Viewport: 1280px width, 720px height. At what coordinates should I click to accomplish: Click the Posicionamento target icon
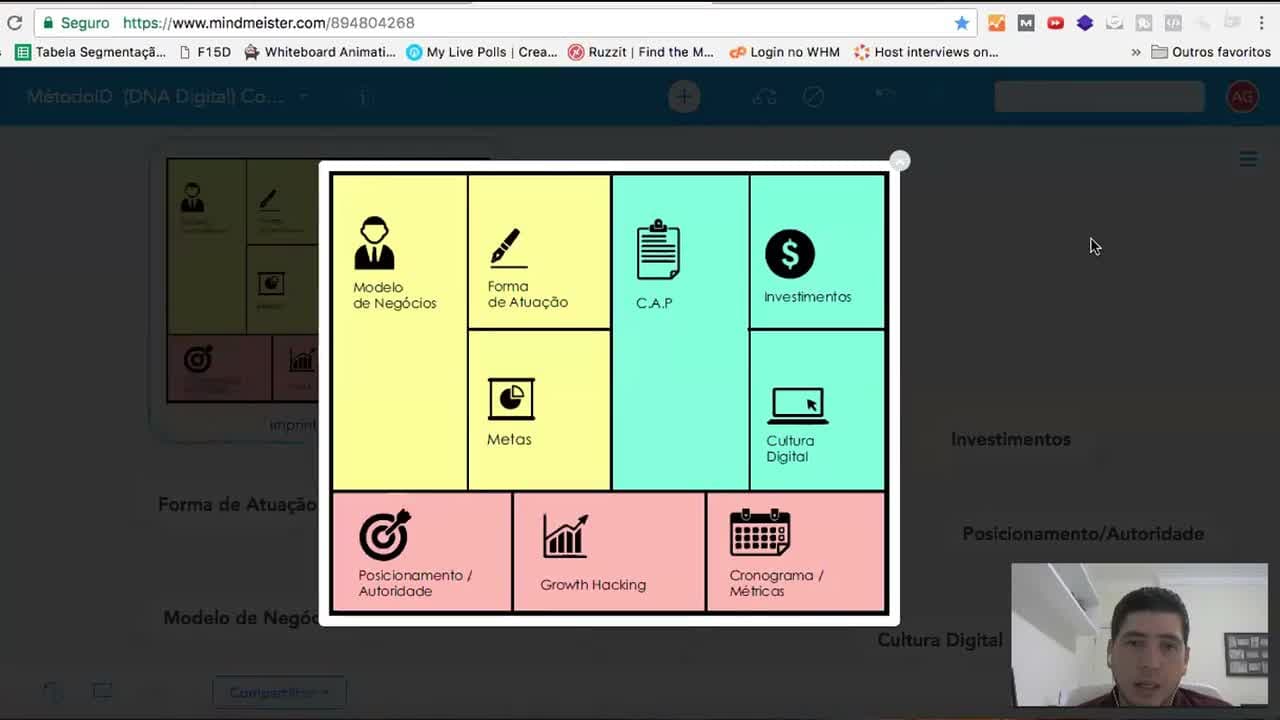(x=385, y=535)
